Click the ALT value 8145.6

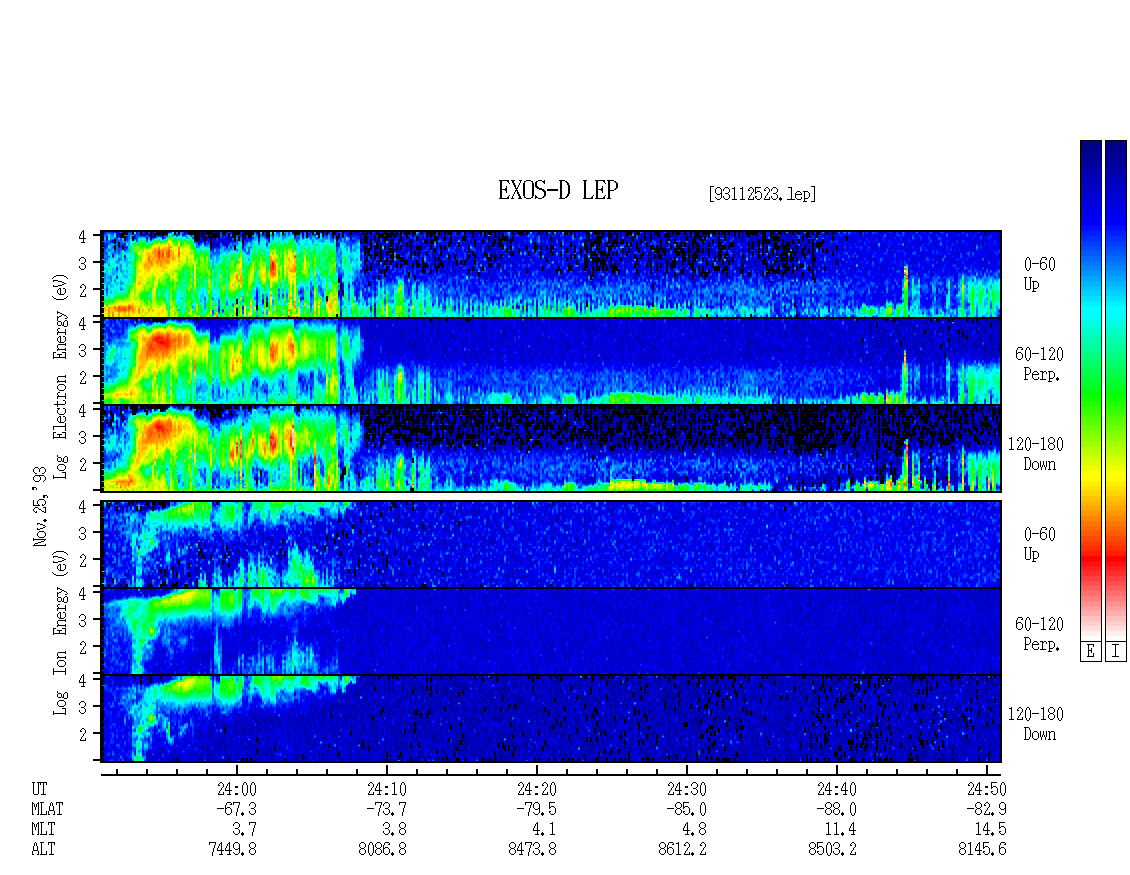click(x=982, y=849)
